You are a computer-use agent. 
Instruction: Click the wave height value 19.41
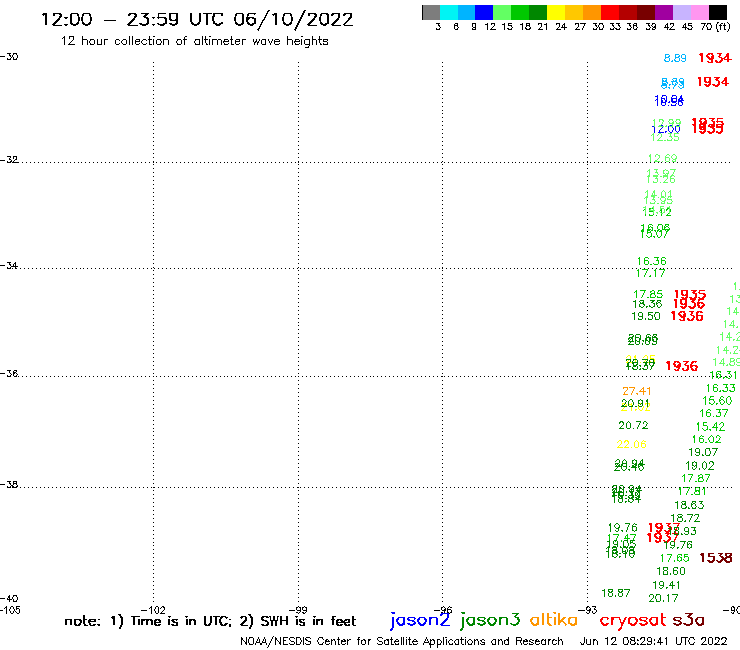(666, 585)
